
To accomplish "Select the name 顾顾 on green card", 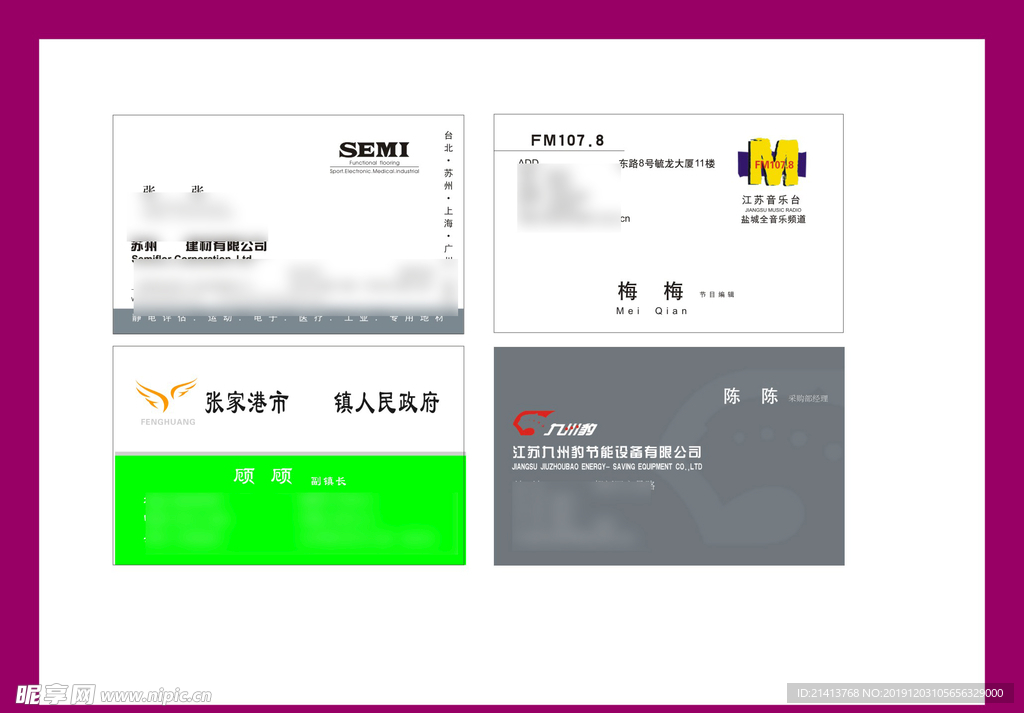I will (x=262, y=476).
